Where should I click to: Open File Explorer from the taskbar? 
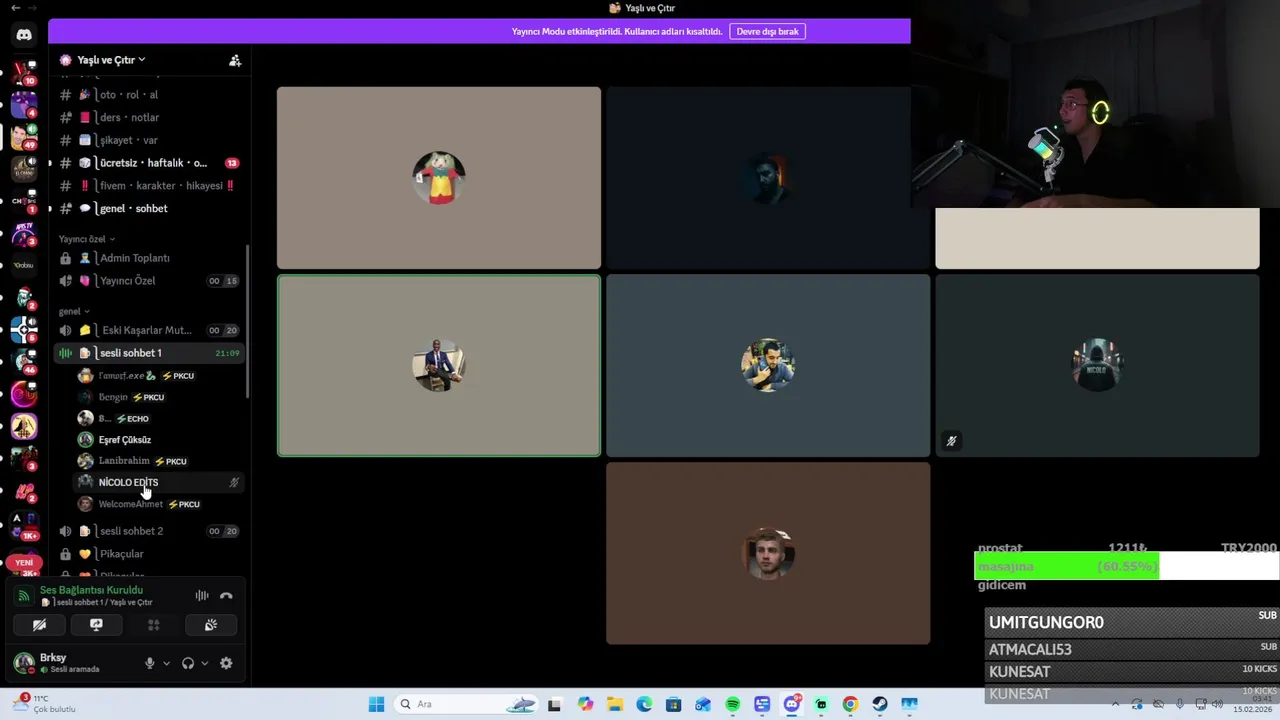(615, 704)
